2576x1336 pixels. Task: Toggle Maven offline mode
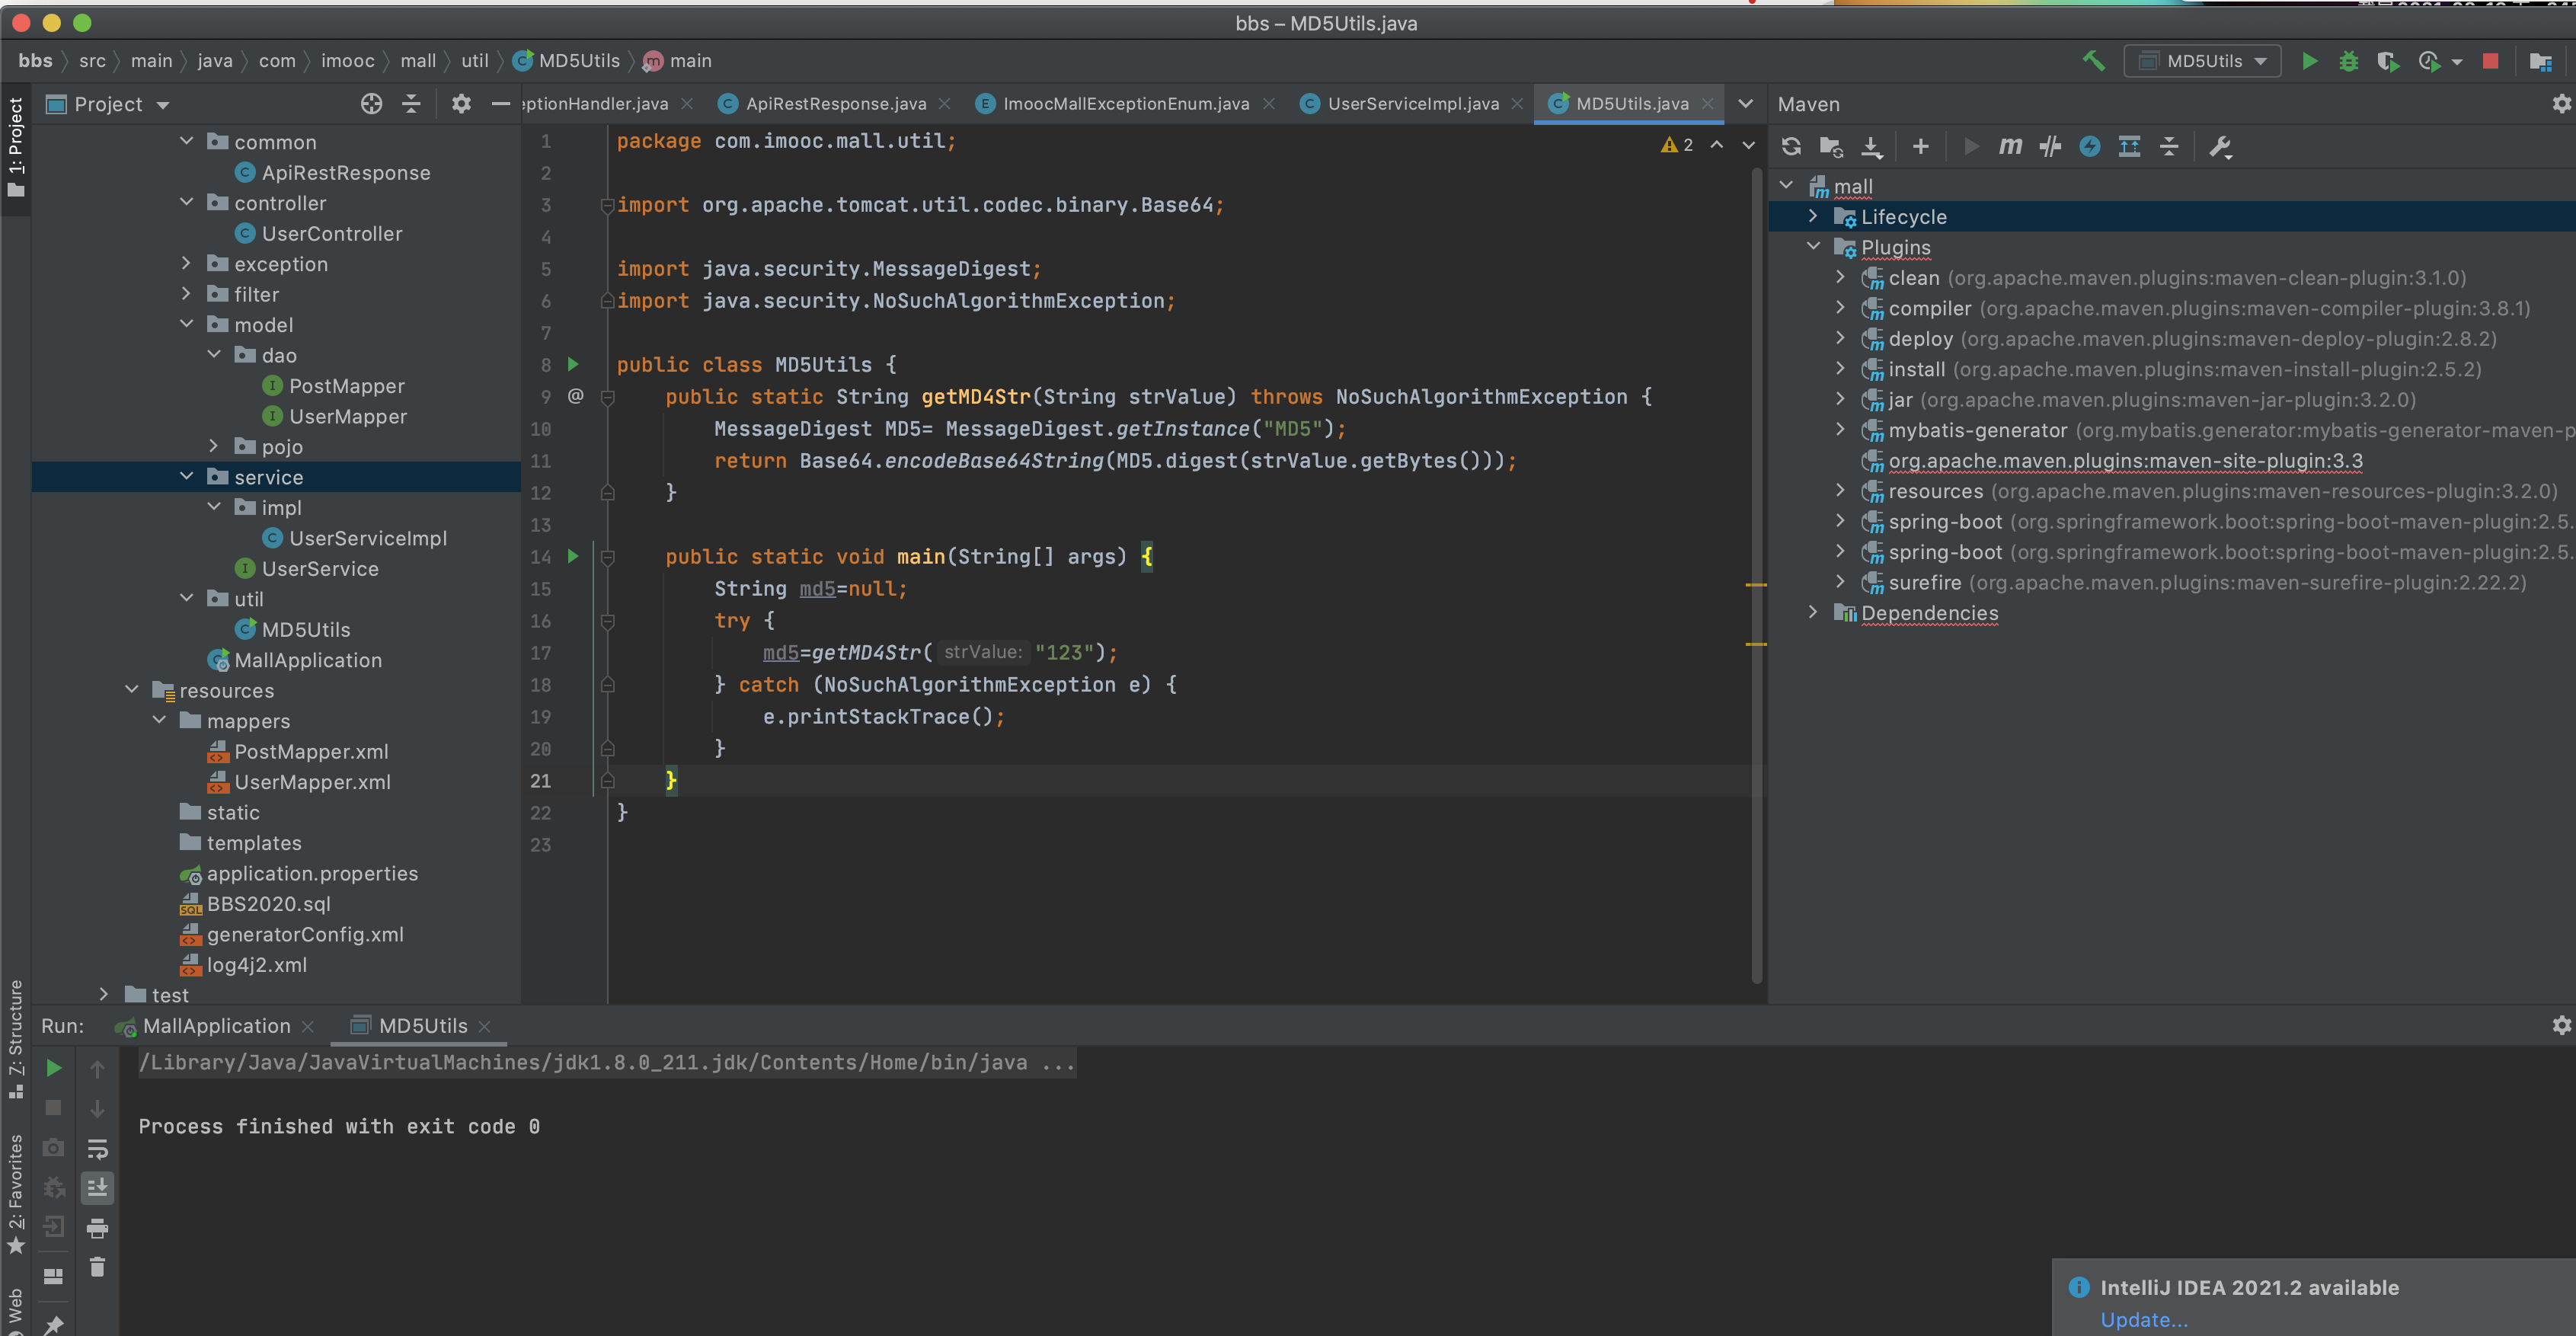pyautogui.click(x=2050, y=147)
